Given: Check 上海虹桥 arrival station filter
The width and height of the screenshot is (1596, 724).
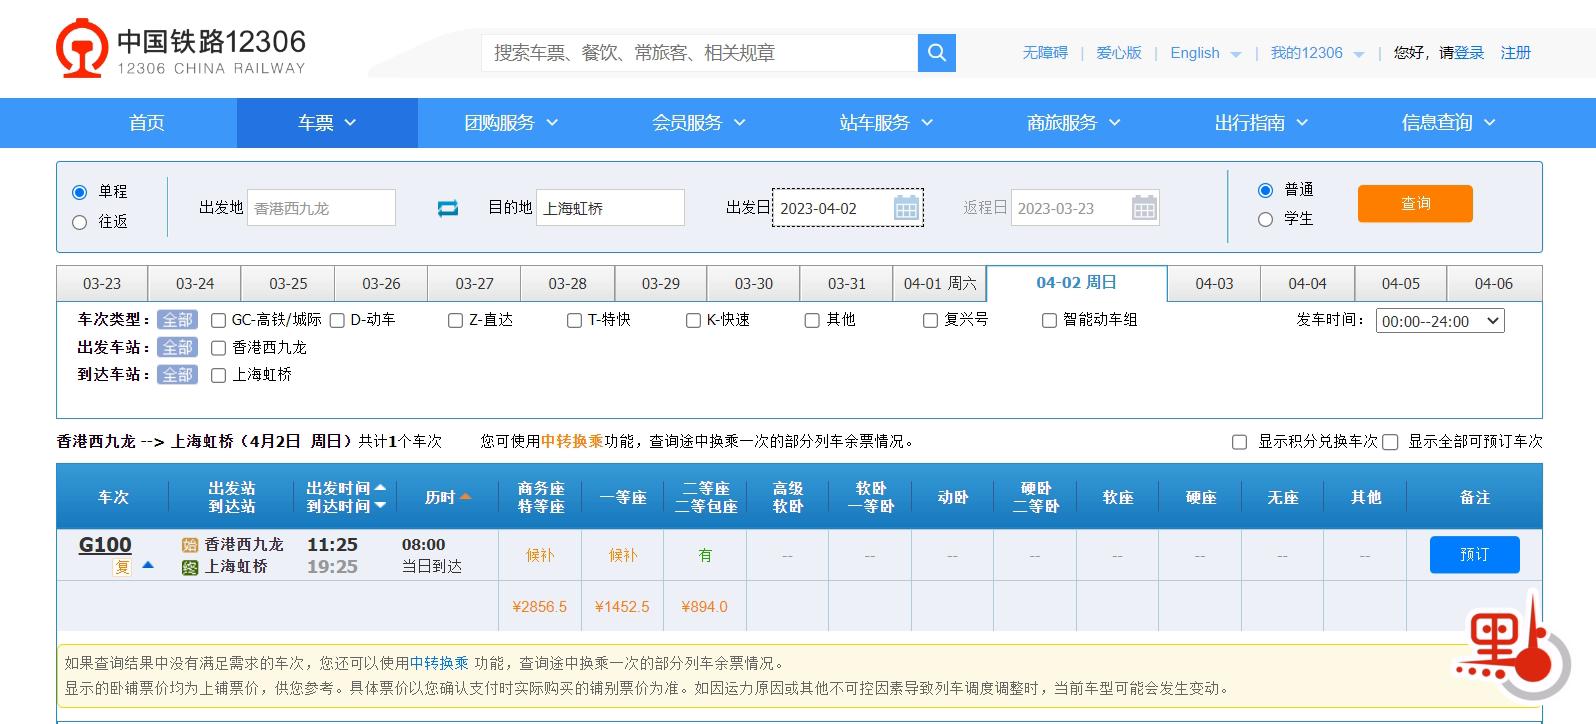Looking at the screenshot, I should [218, 376].
